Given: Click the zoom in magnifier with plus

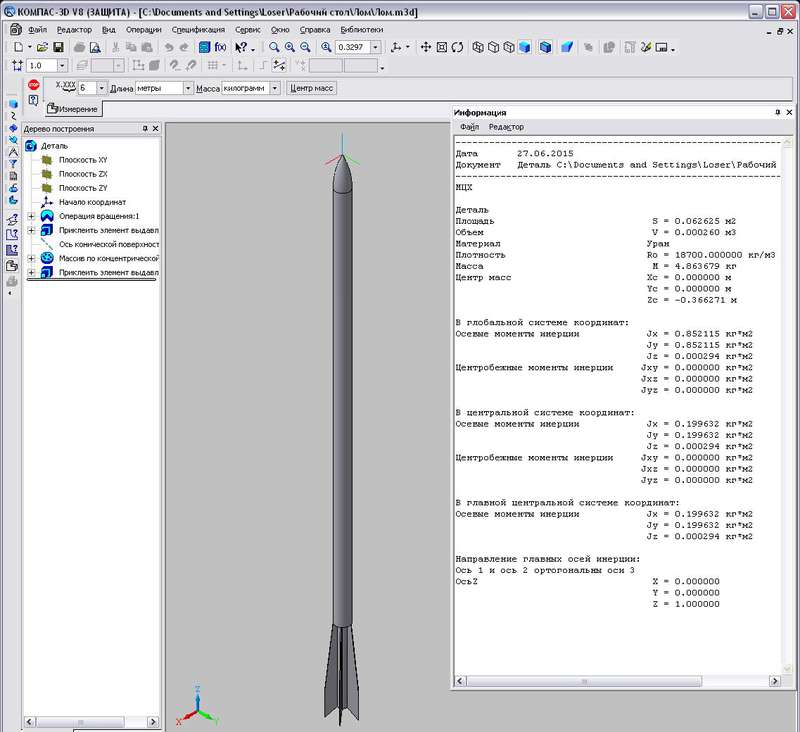Looking at the screenshot, I should pyautogui.click(x=290, y=47).
